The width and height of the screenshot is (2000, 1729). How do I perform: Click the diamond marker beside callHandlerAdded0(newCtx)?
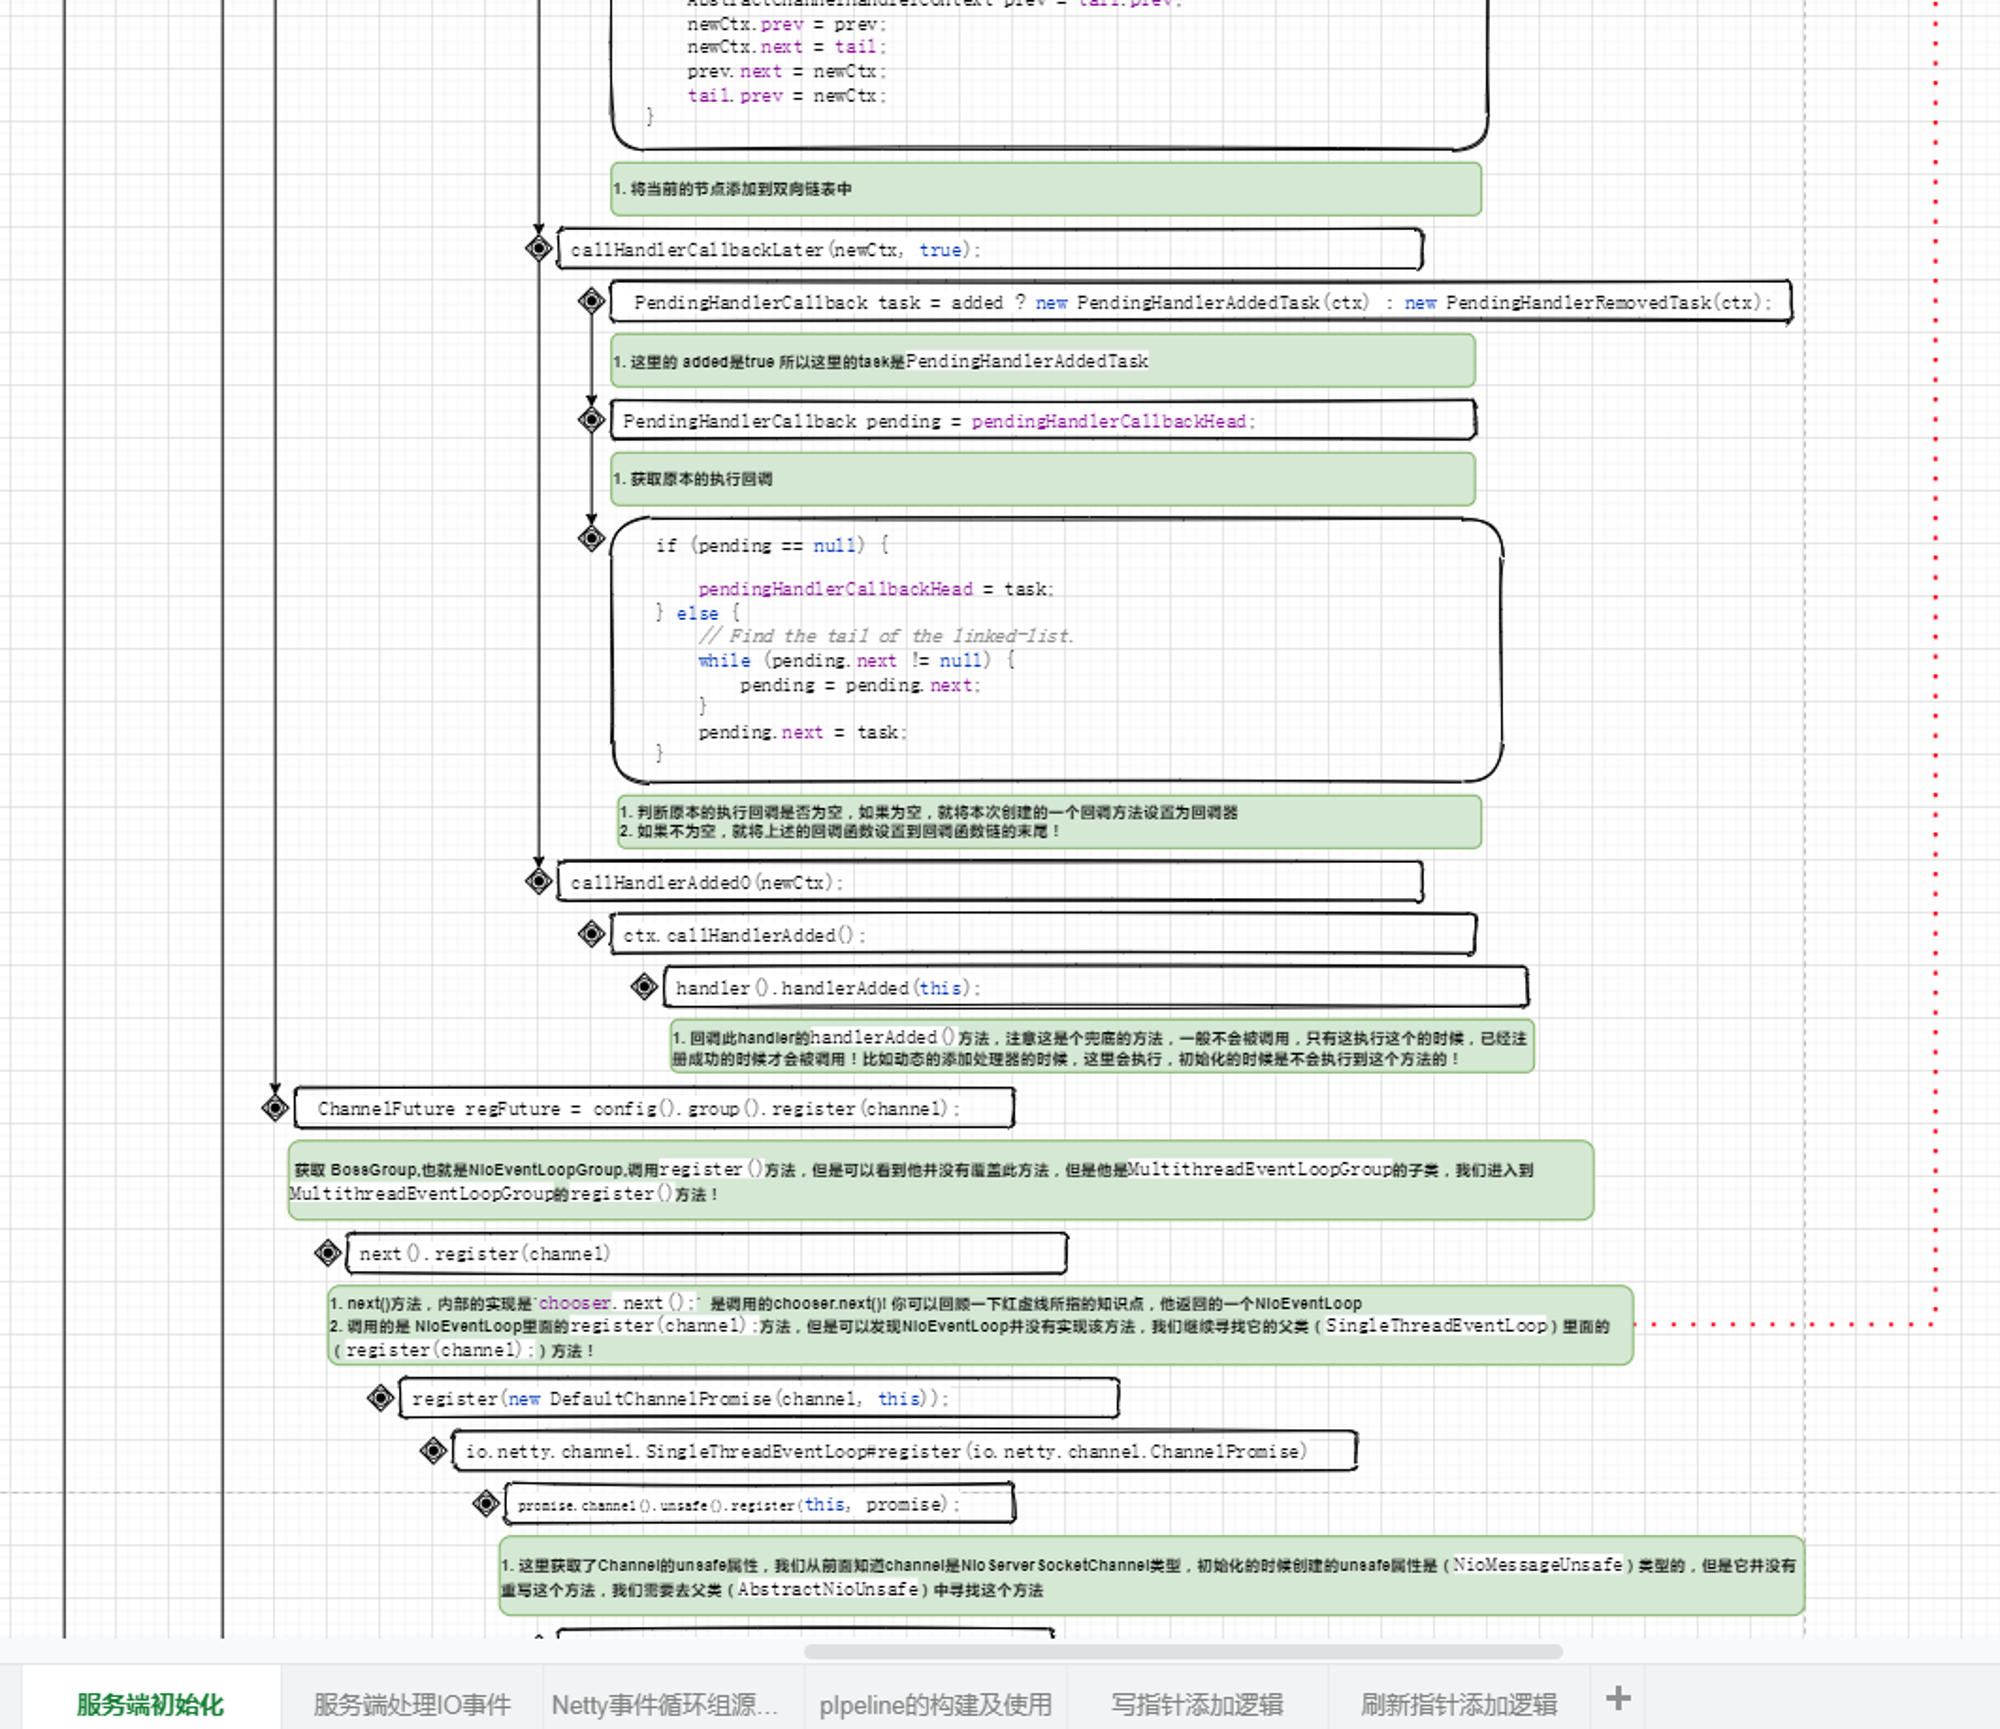tap(539, 881)
